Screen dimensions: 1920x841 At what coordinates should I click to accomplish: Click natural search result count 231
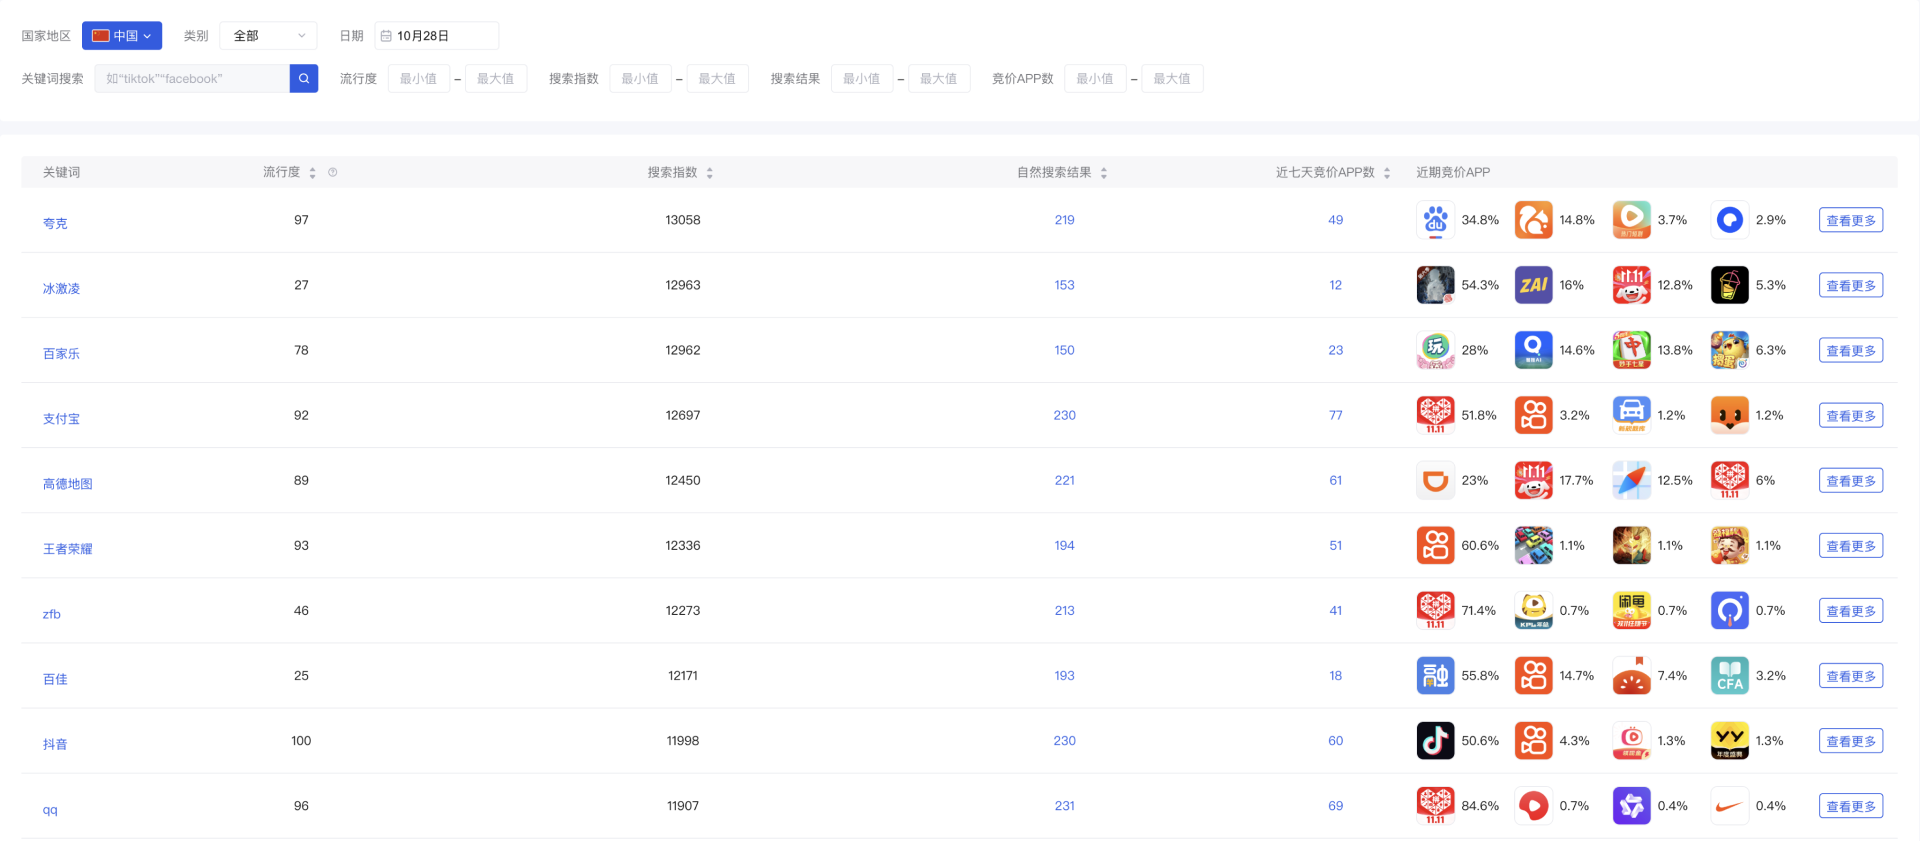pos(1064,805)
